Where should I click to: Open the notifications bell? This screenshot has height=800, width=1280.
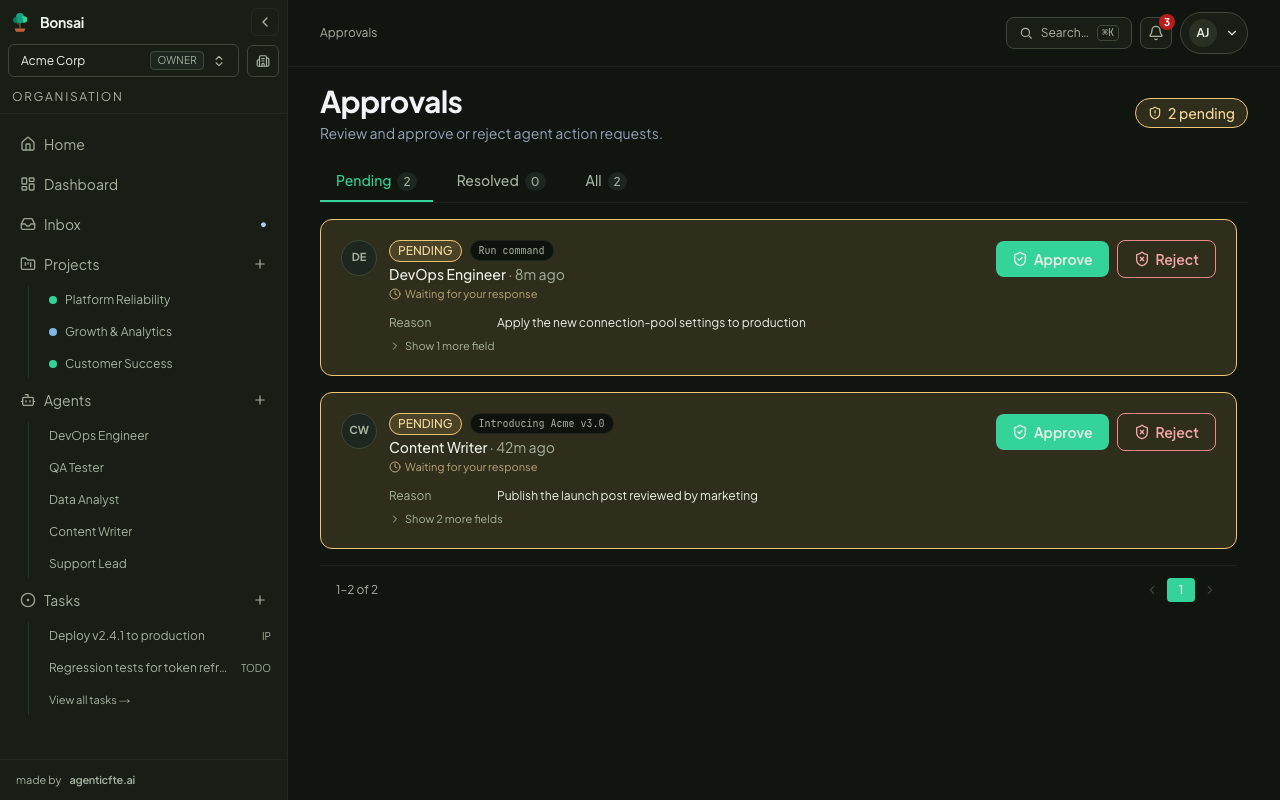tap(1156, 33)
